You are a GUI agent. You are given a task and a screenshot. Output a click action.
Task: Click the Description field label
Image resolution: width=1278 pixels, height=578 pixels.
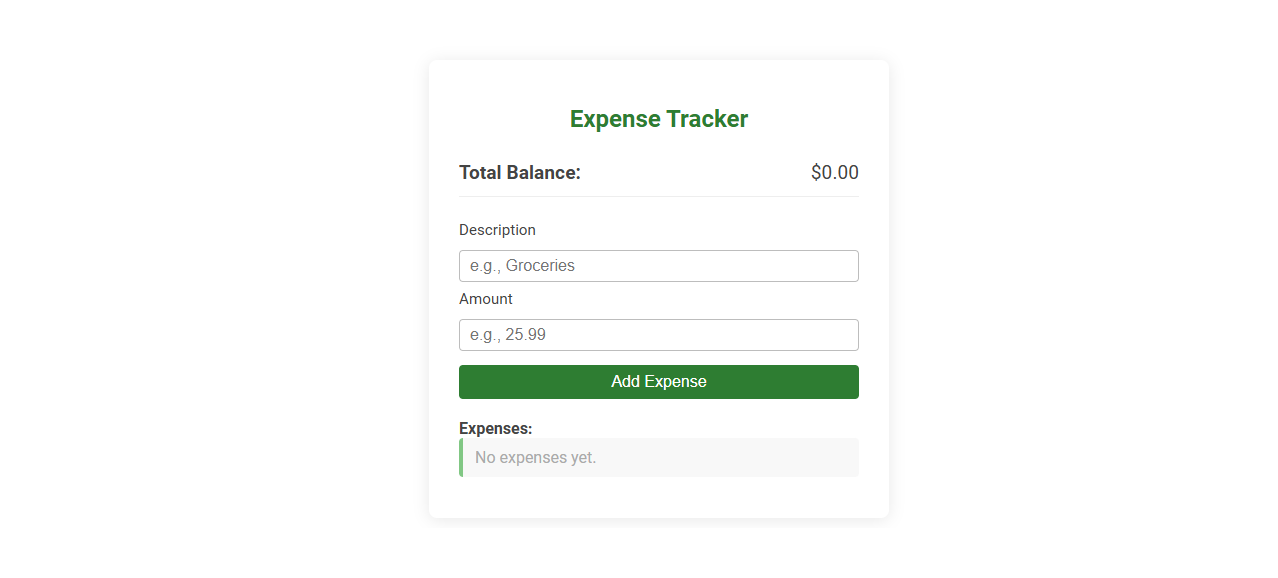coord(497,229)
